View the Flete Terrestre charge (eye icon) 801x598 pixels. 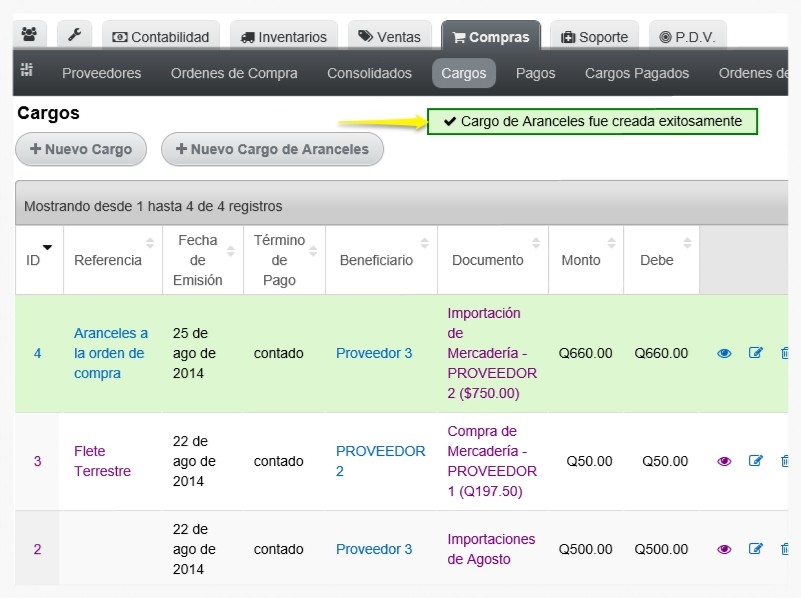(x=724, y=462)
